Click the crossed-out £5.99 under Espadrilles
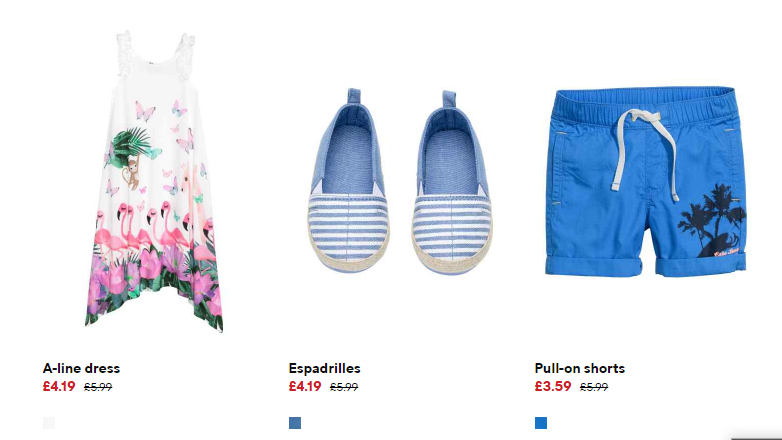This screenshot has width=782, height=440. click(x=344, y=387)
